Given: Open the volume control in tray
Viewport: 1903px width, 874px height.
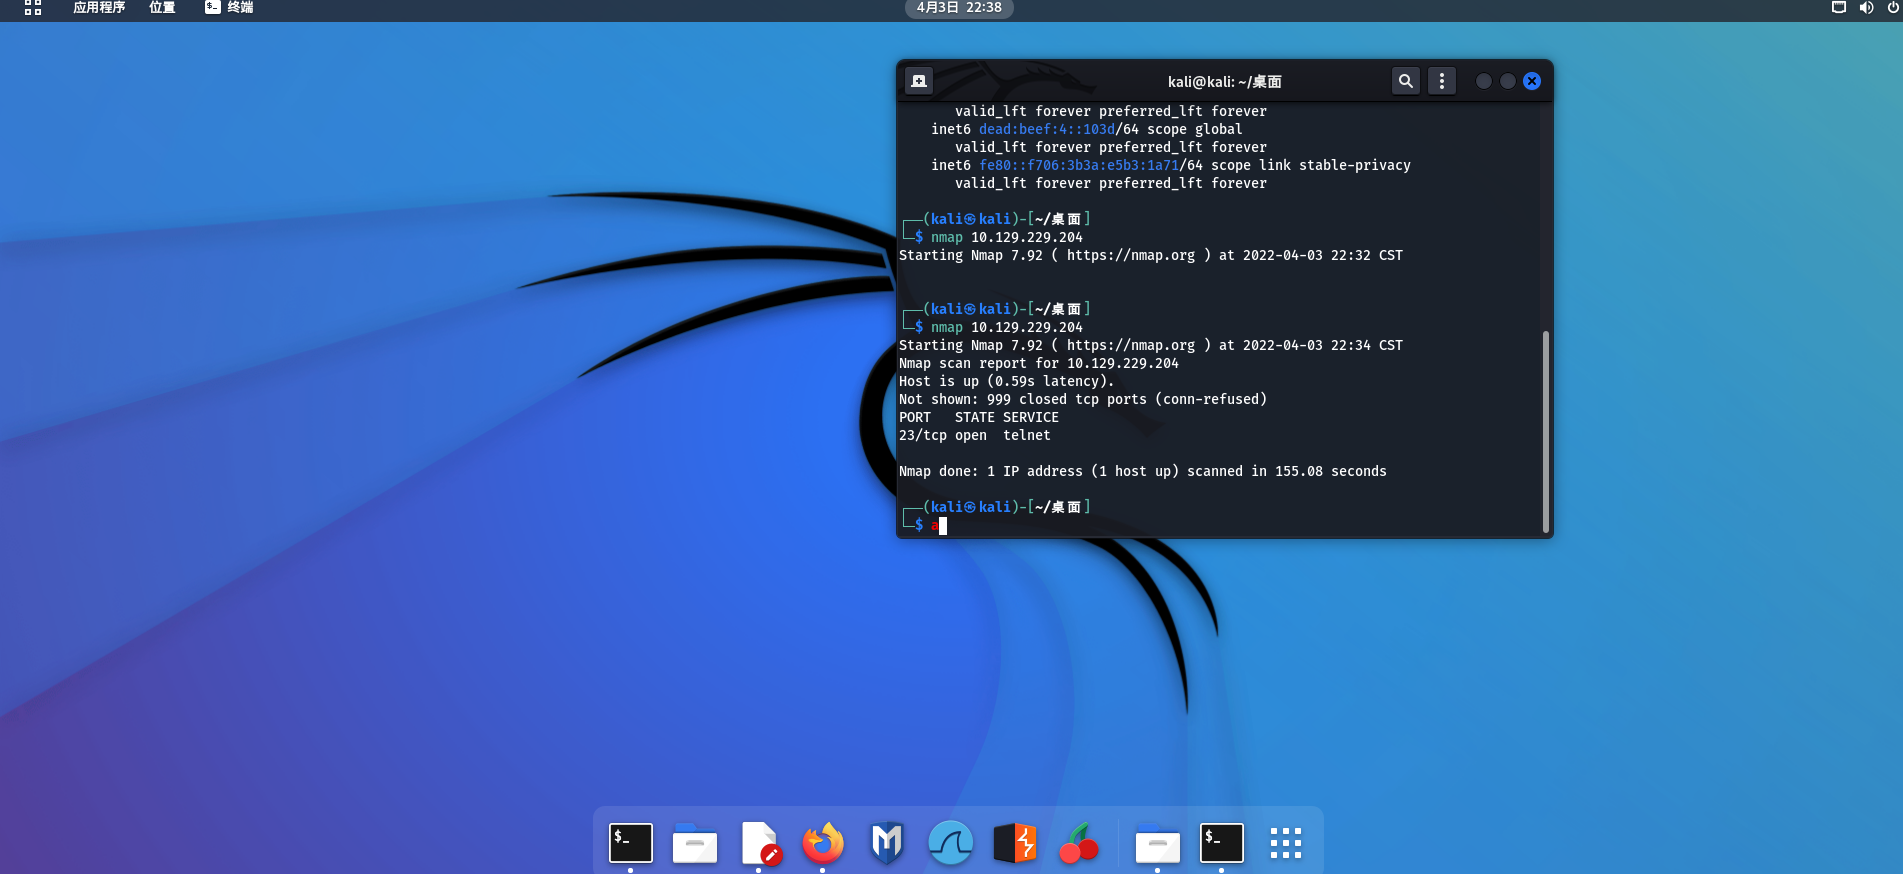Looking at the screenshot, I should tap(1866, 8).
